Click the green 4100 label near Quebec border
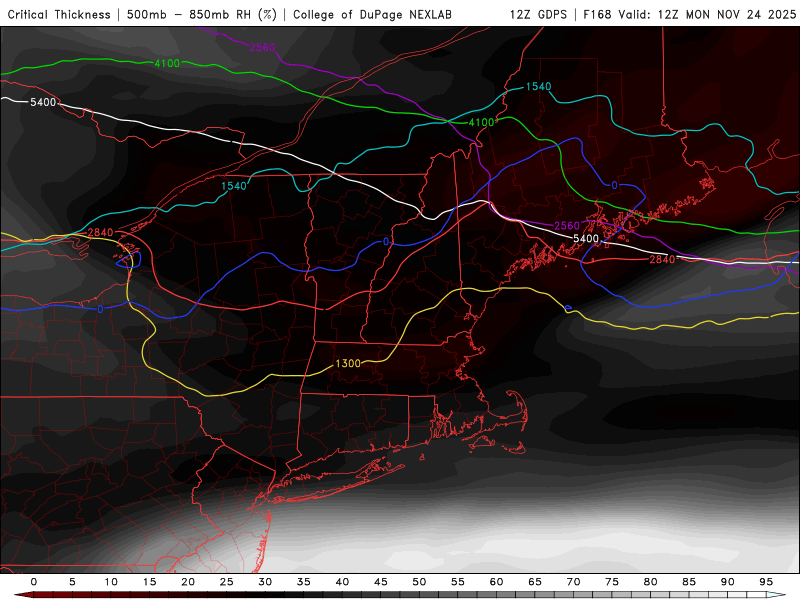The width and height of the screenshot is (800, 600). [x=481, y=122]
